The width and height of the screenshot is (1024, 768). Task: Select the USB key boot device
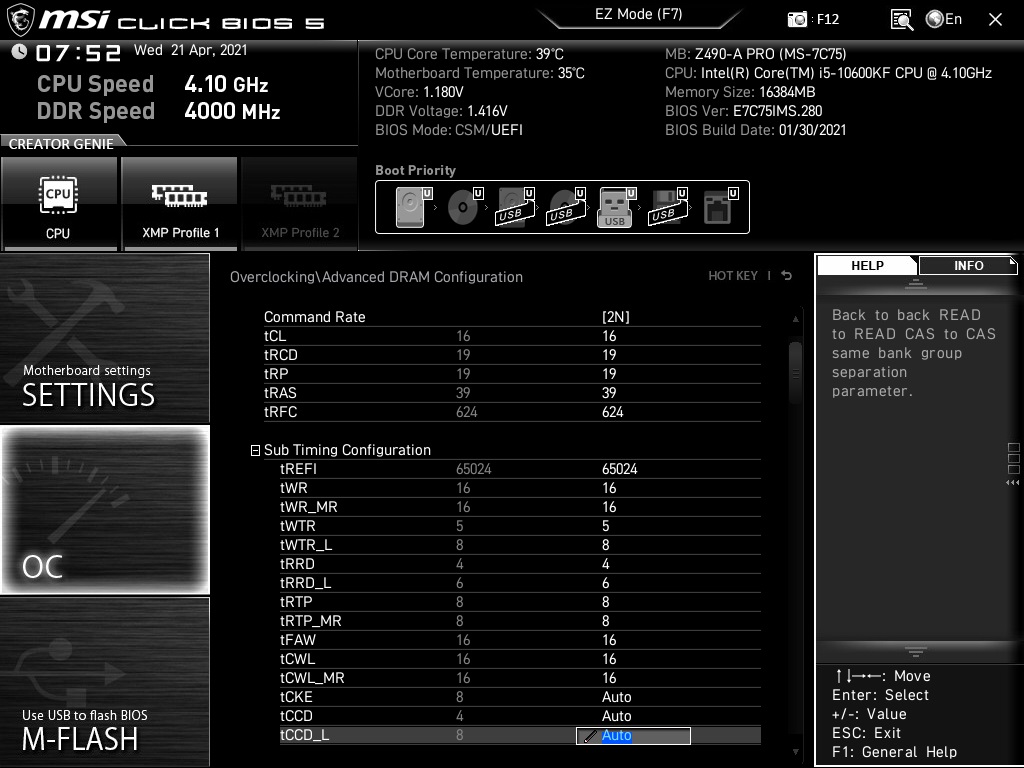click(x=616, y=207)
